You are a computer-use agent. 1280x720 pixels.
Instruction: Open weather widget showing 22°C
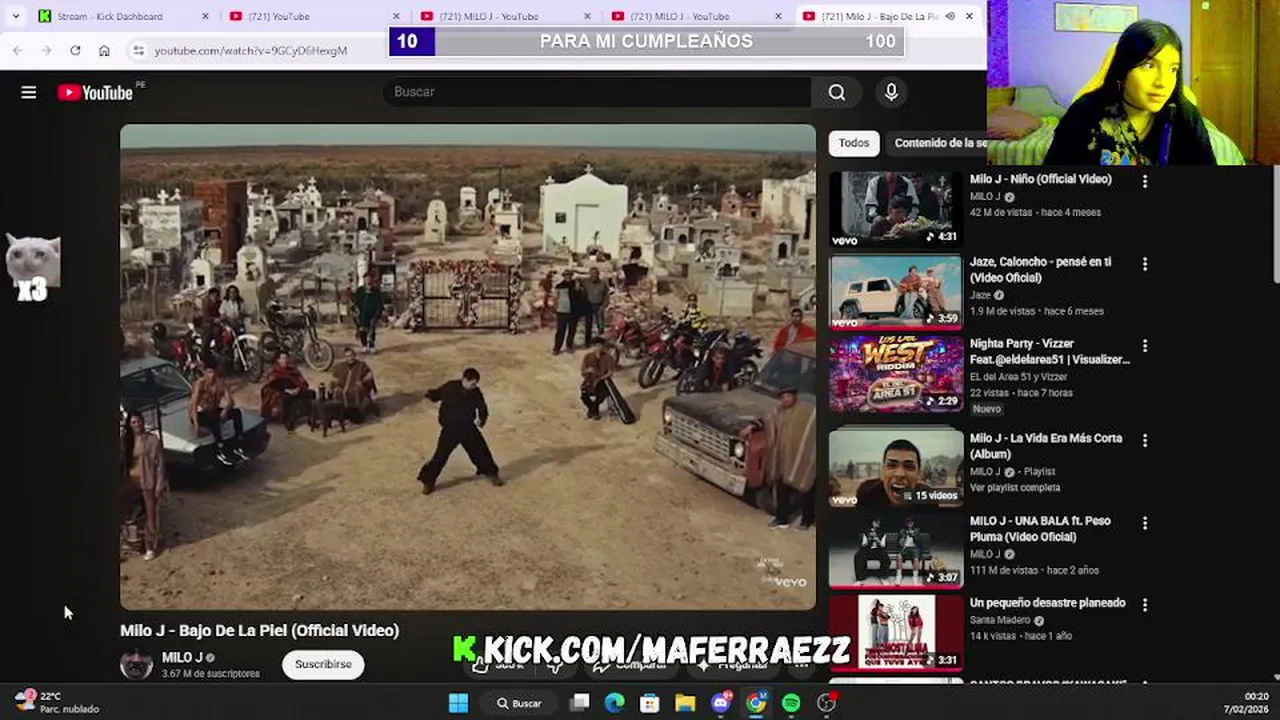point(55,702)
